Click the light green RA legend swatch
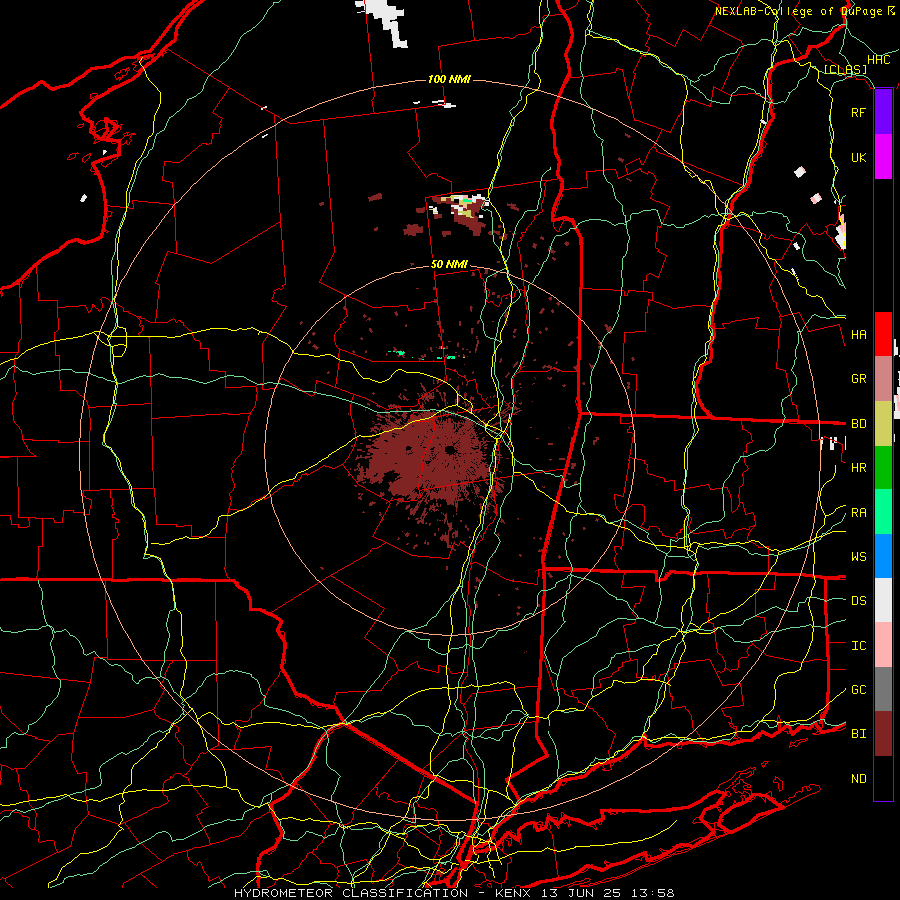900x900 pixels. point(883,512)
